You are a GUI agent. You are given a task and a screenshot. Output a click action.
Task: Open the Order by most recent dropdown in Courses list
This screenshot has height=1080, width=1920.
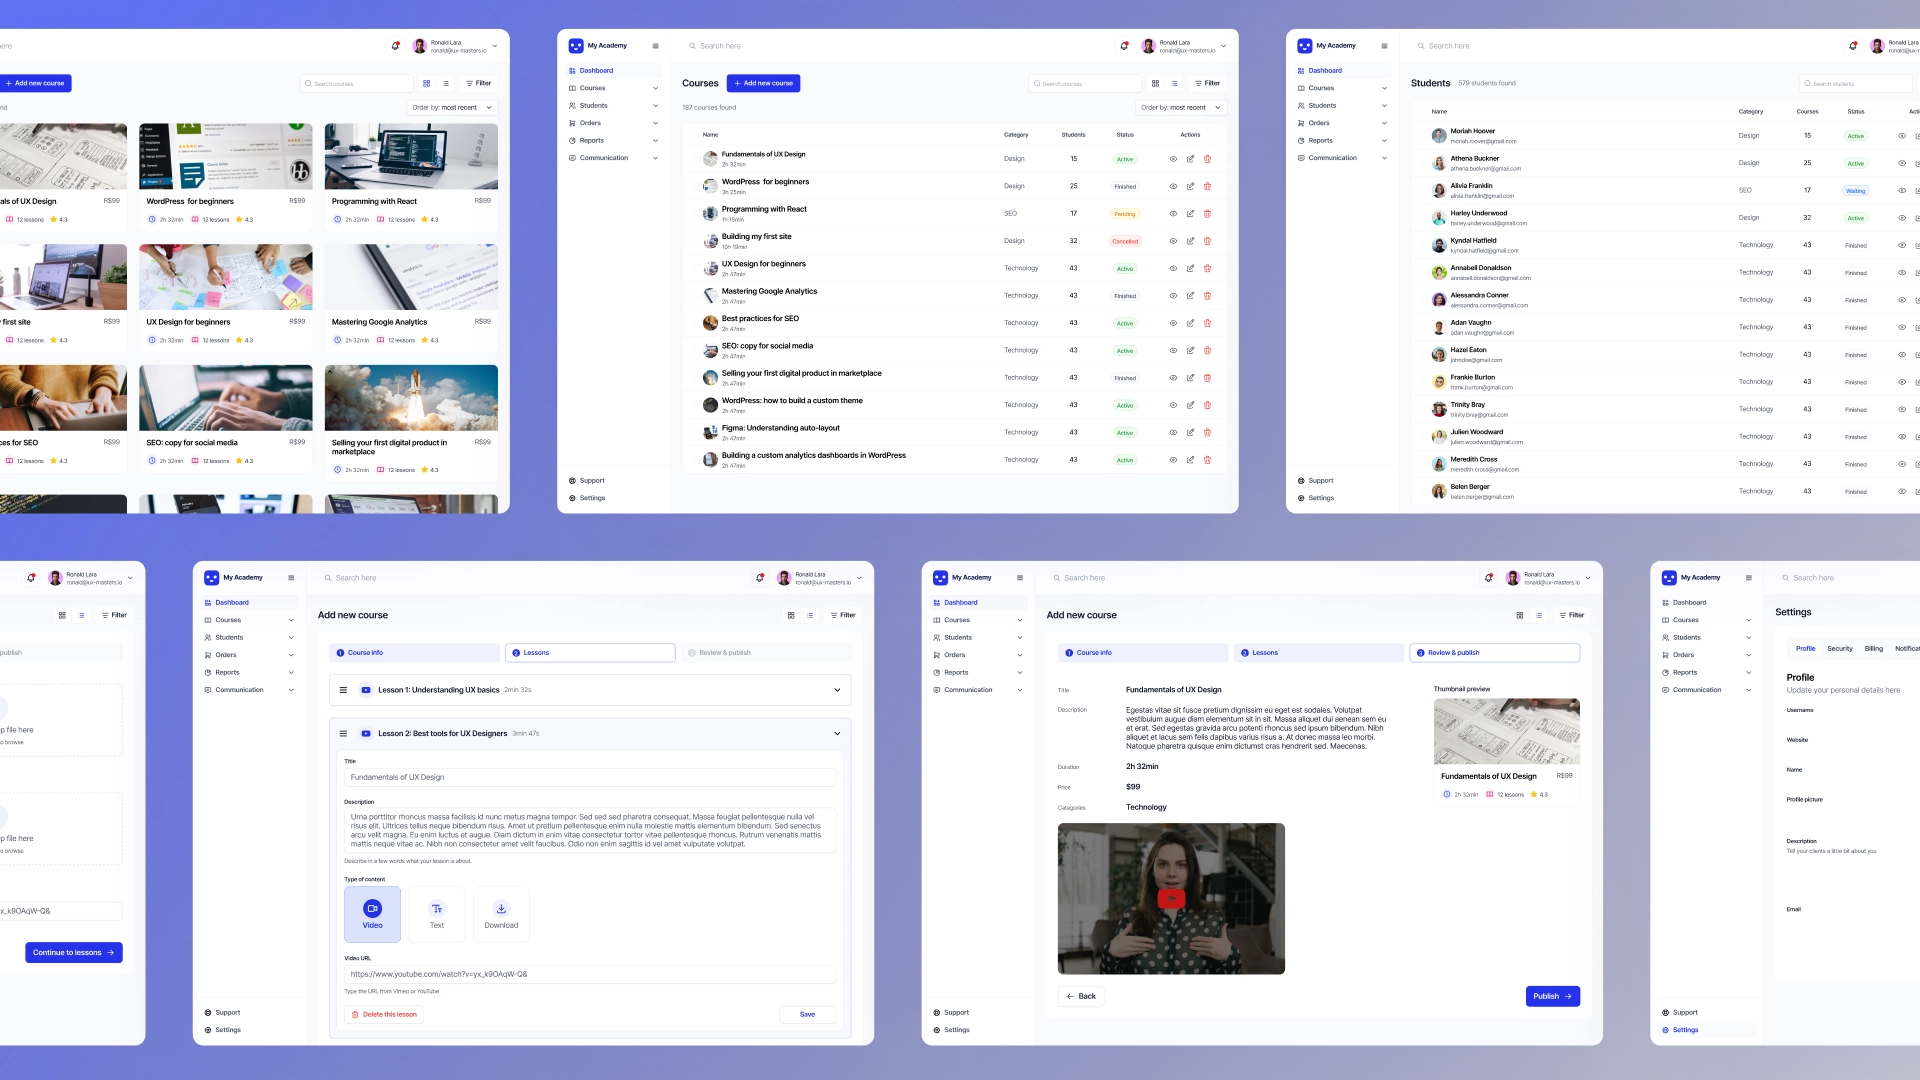pyautogui.click(x=1180, y=107)
